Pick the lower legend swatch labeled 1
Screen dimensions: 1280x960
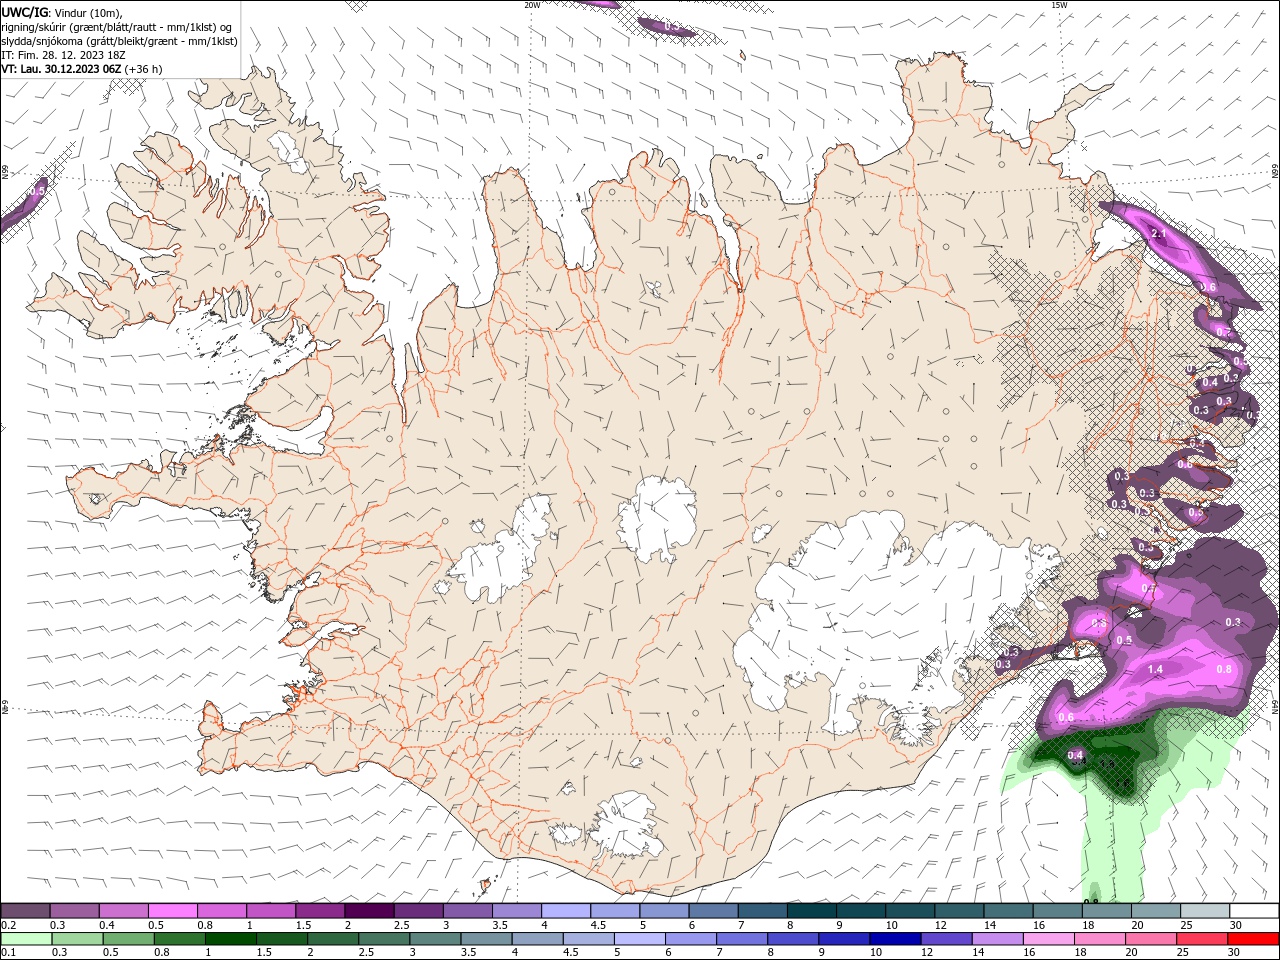pos(230,939)
